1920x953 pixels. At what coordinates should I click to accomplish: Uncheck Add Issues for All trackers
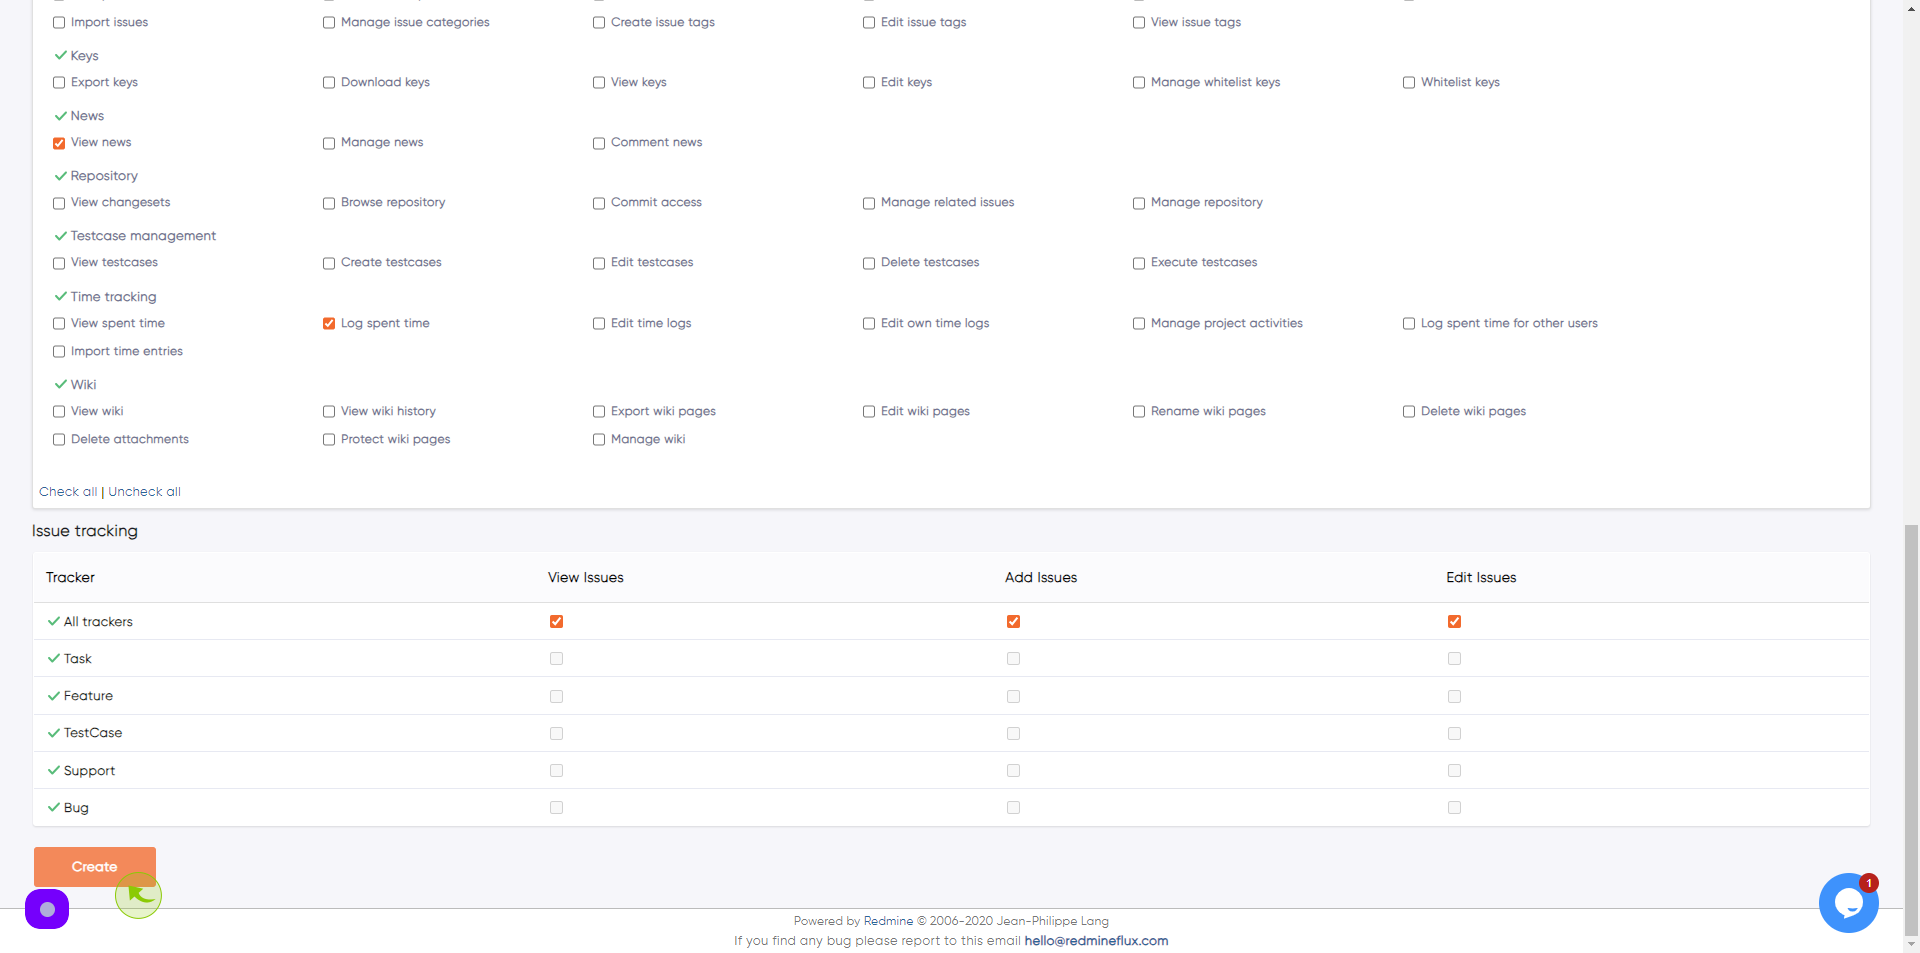[x=1013, y=621]
